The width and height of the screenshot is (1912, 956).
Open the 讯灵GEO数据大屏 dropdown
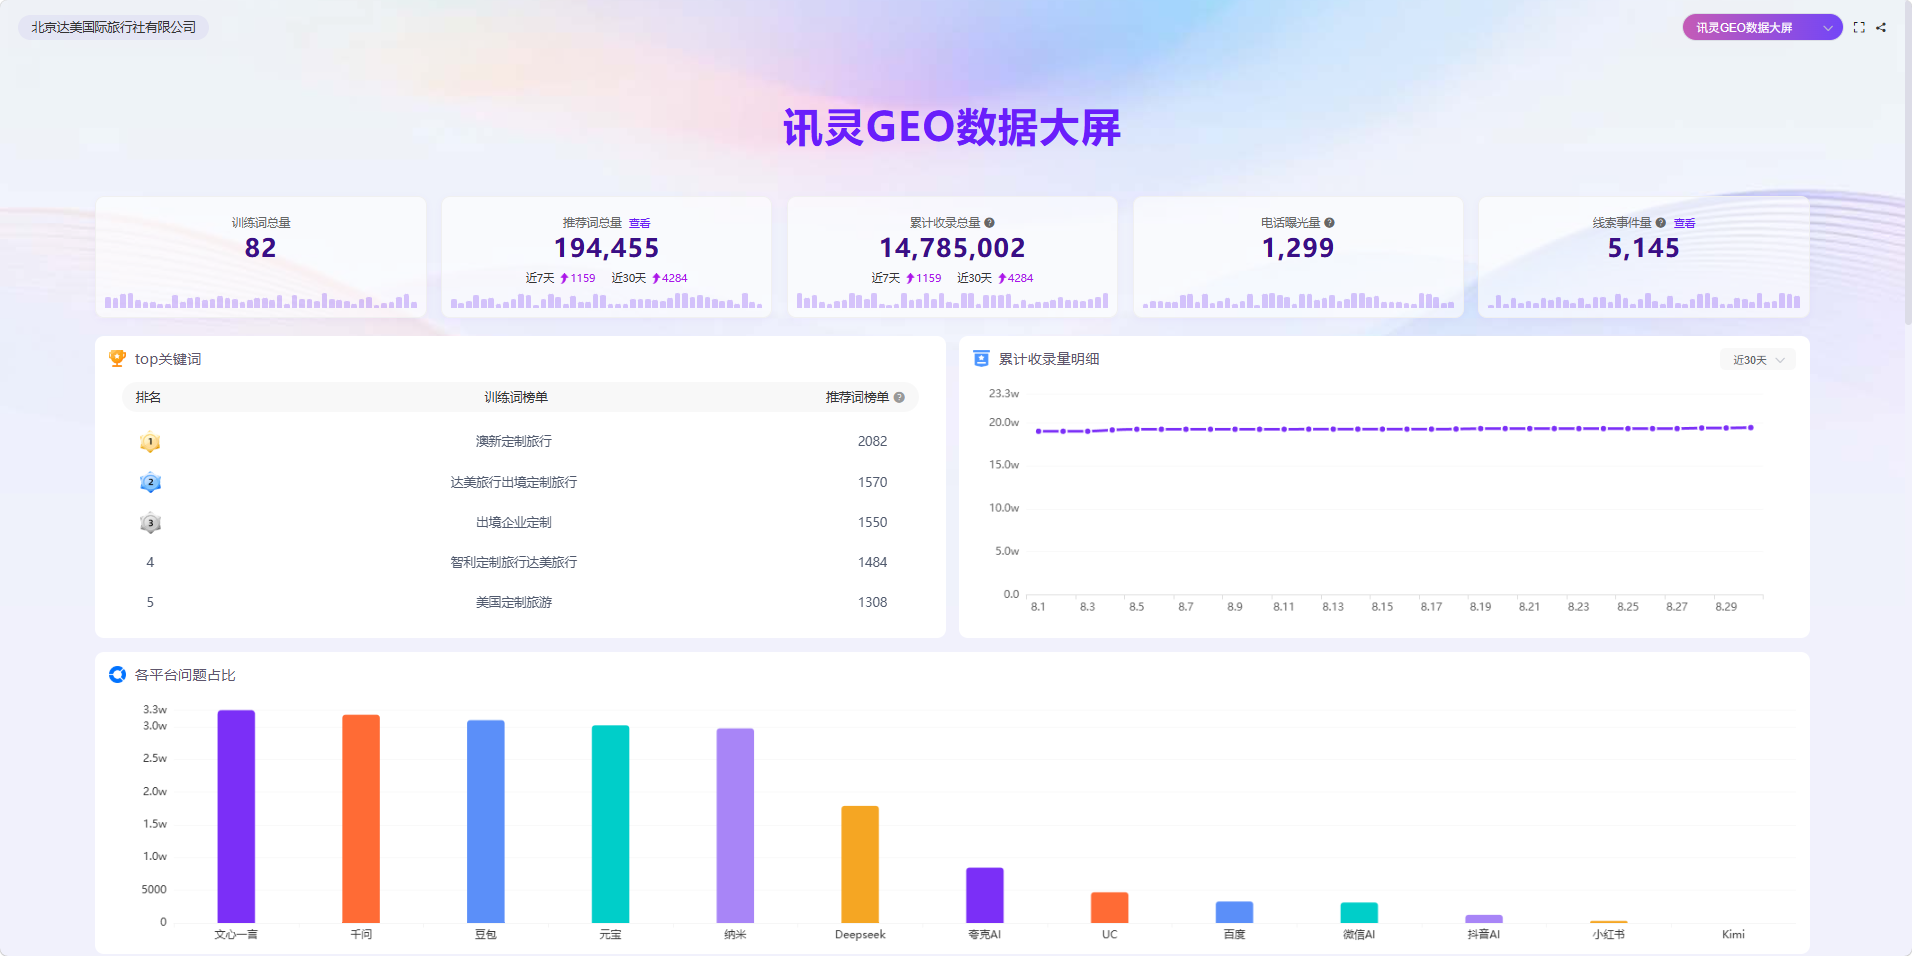[1762, 28]
